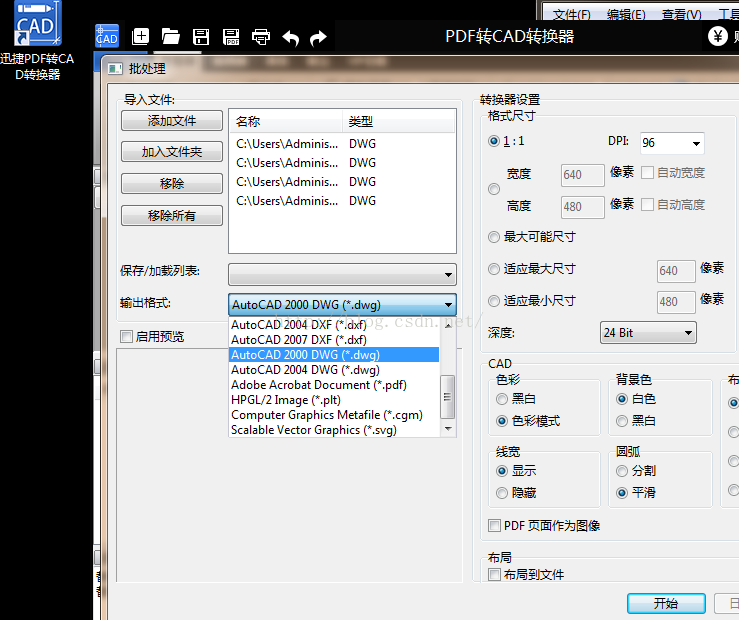Select the 最大可能尺寸 radio option

point(494,237)
